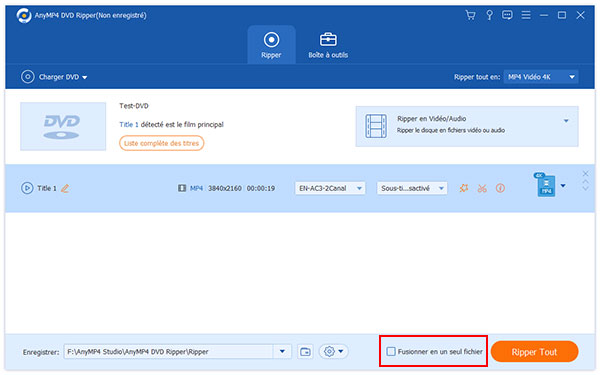Open the scissors cut tool

482,188
